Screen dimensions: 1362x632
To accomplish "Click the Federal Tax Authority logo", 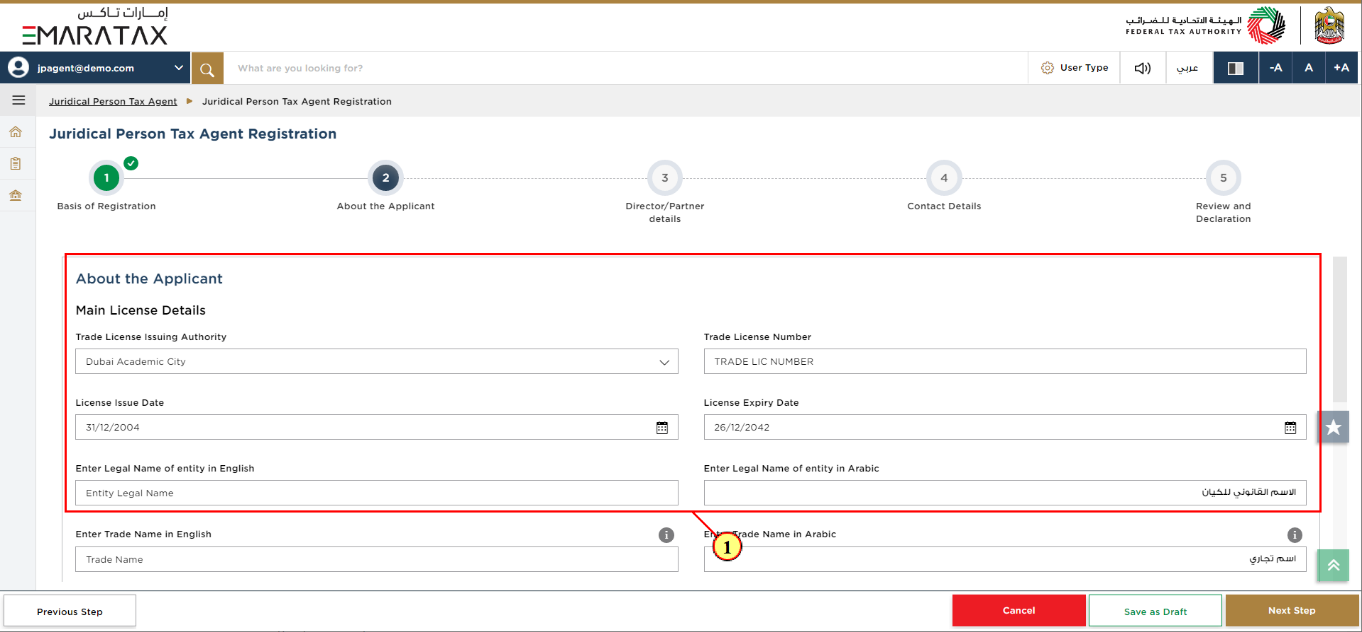I will 1204,26.
